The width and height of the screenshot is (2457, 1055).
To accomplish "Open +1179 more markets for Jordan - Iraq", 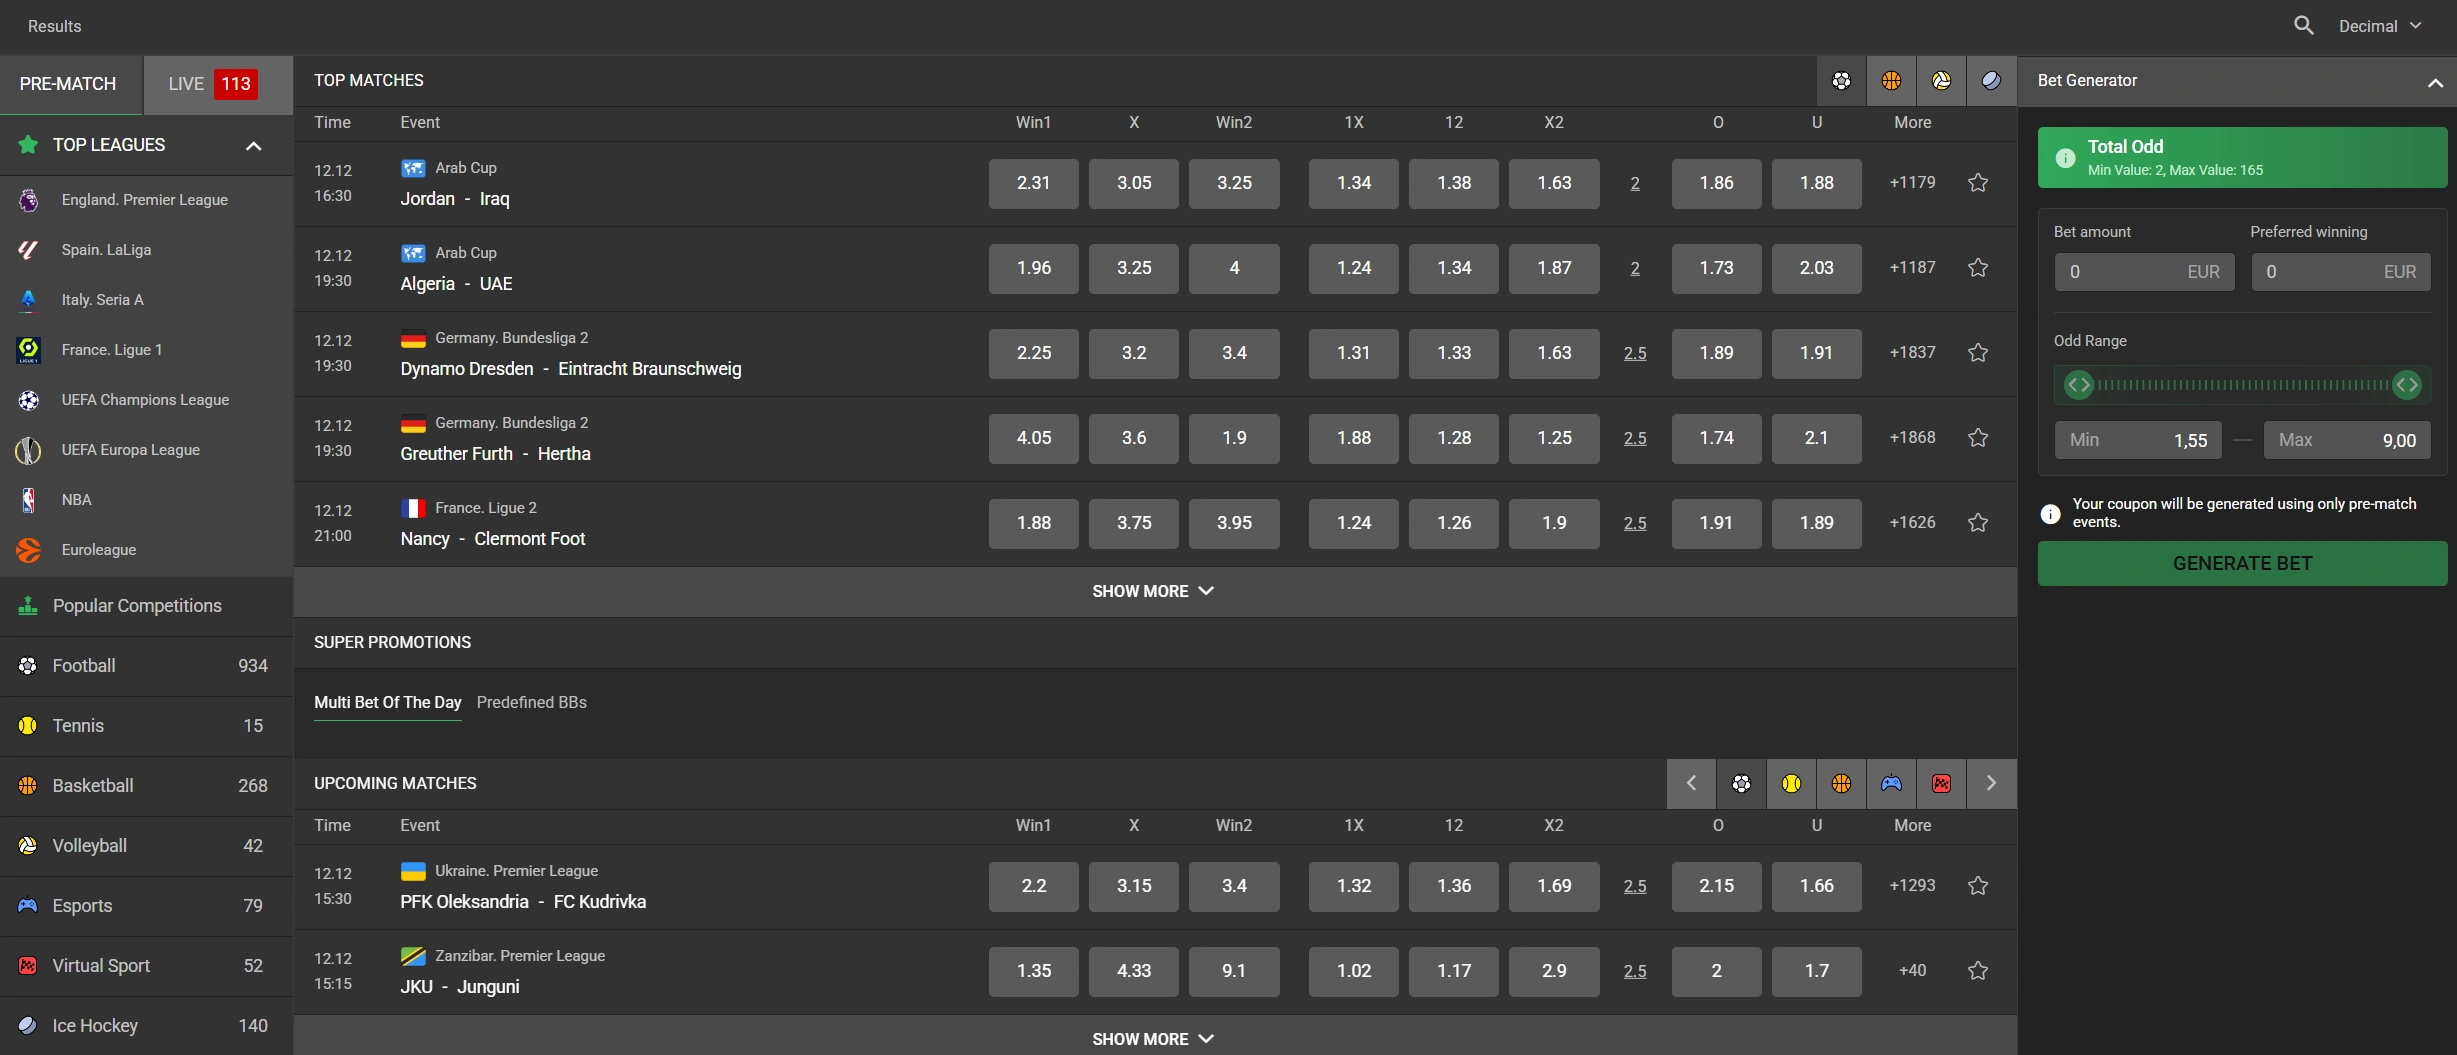I will click(x=1912, y=183).
